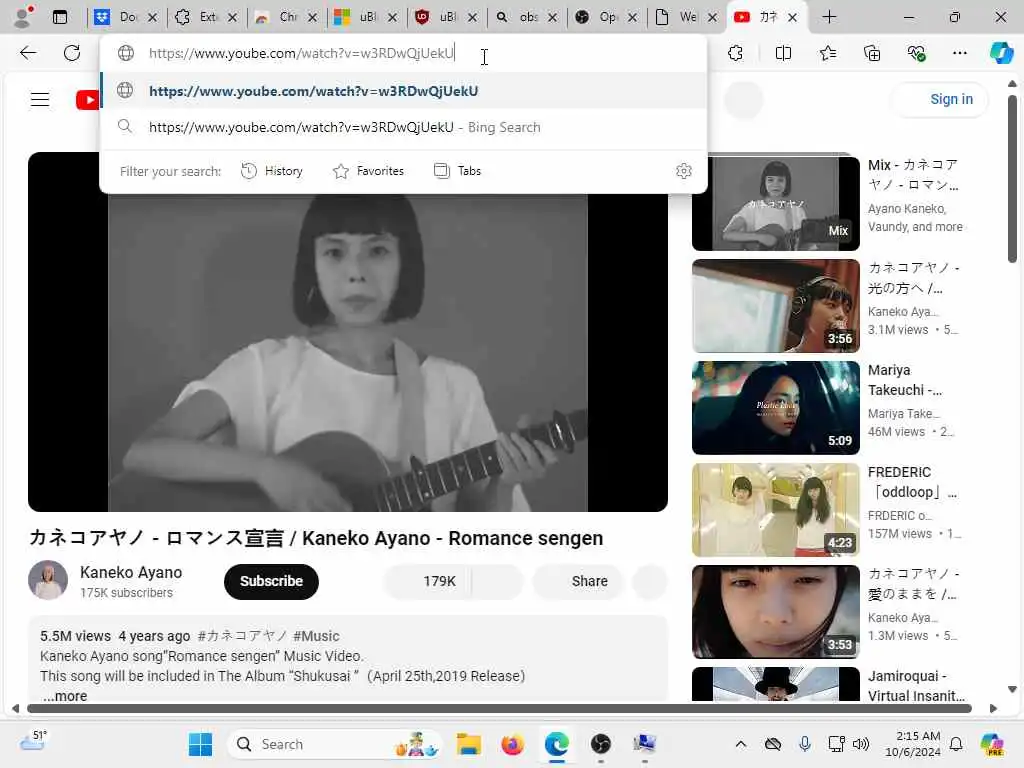Open the Favorites star-list icon in the toolbar
1024x768 pixels.
tap(827, 53)
